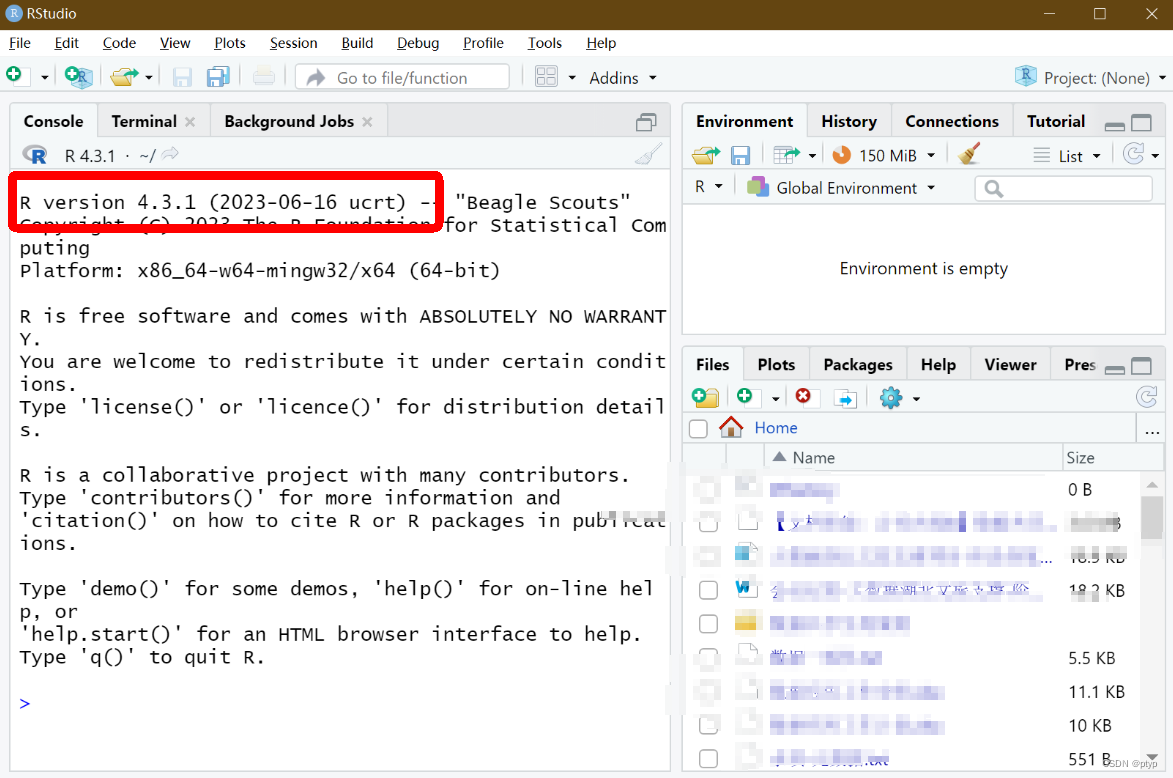Open the Edit menu
Screen dimensions: 1173x778
pyautogui.click(x=66, y=43)
